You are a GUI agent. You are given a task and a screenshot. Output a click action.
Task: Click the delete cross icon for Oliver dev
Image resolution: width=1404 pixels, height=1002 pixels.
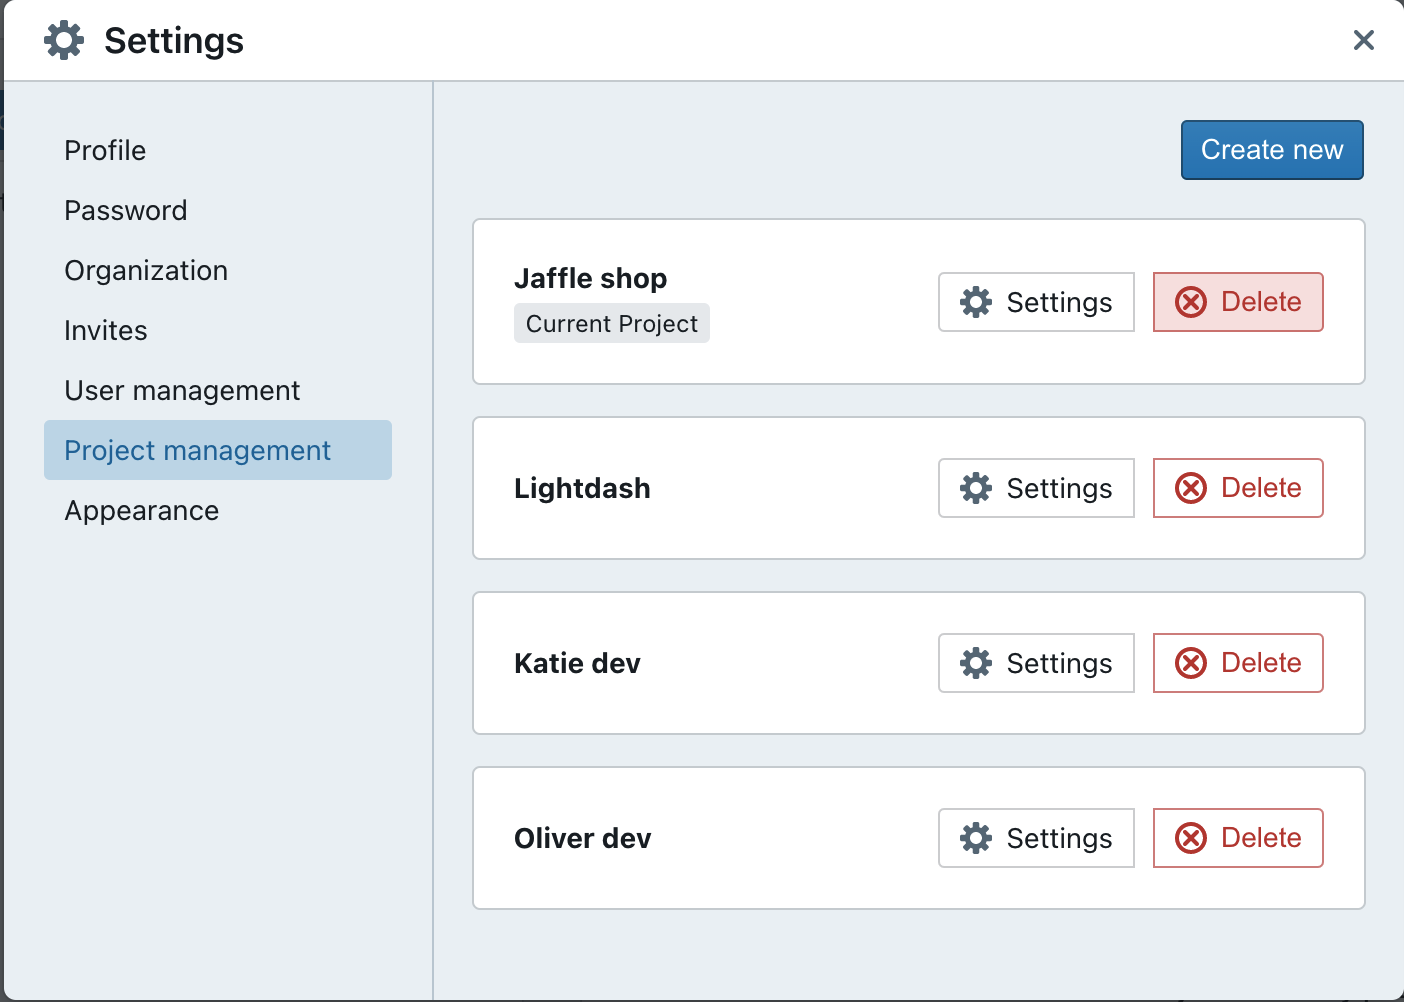tap(1190, 838)
